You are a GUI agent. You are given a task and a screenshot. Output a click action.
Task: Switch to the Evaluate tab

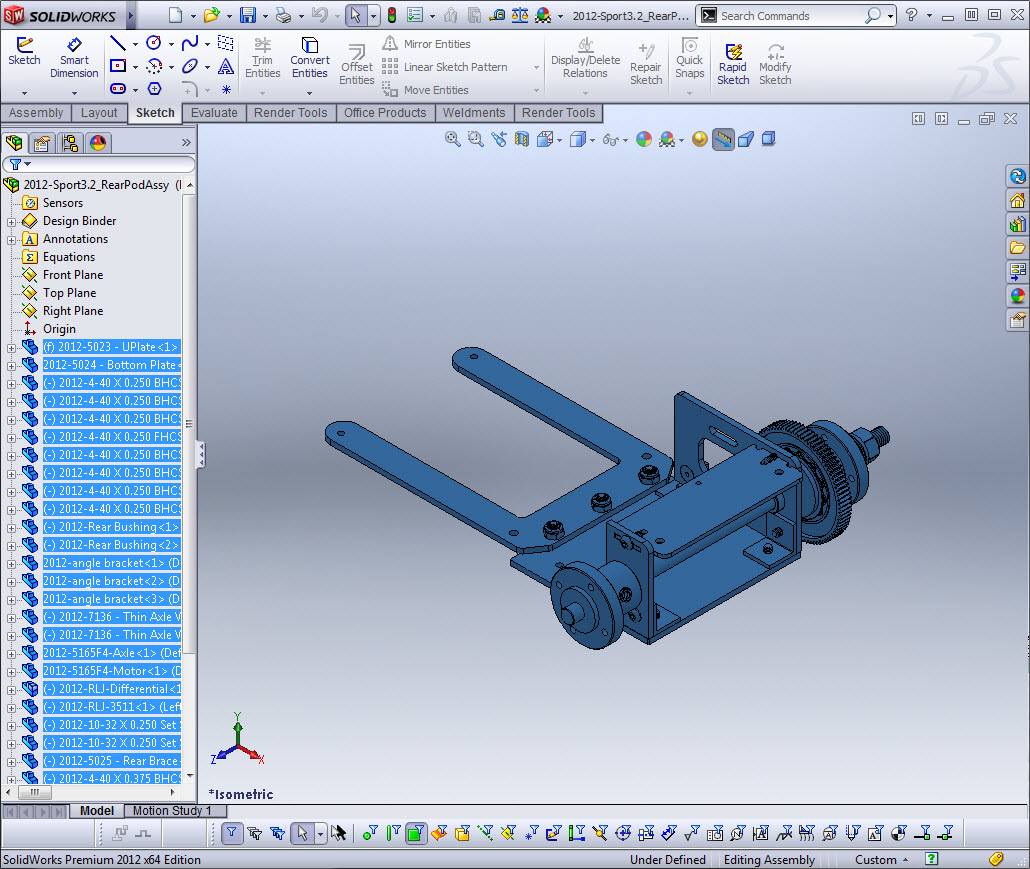click(214, 113)
